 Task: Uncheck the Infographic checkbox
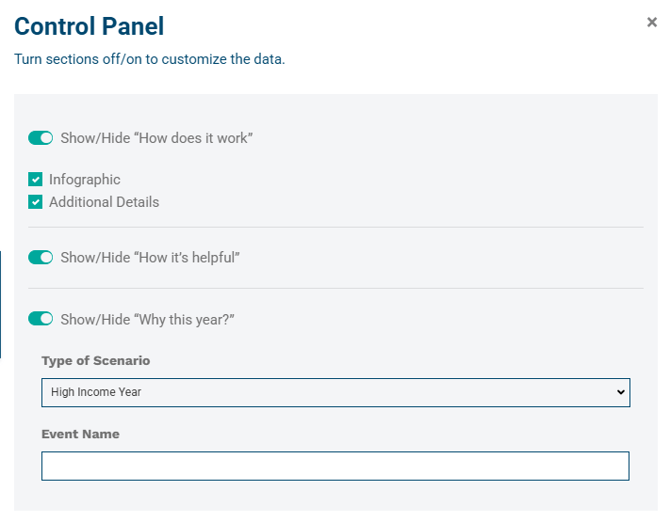pos(36,180)
